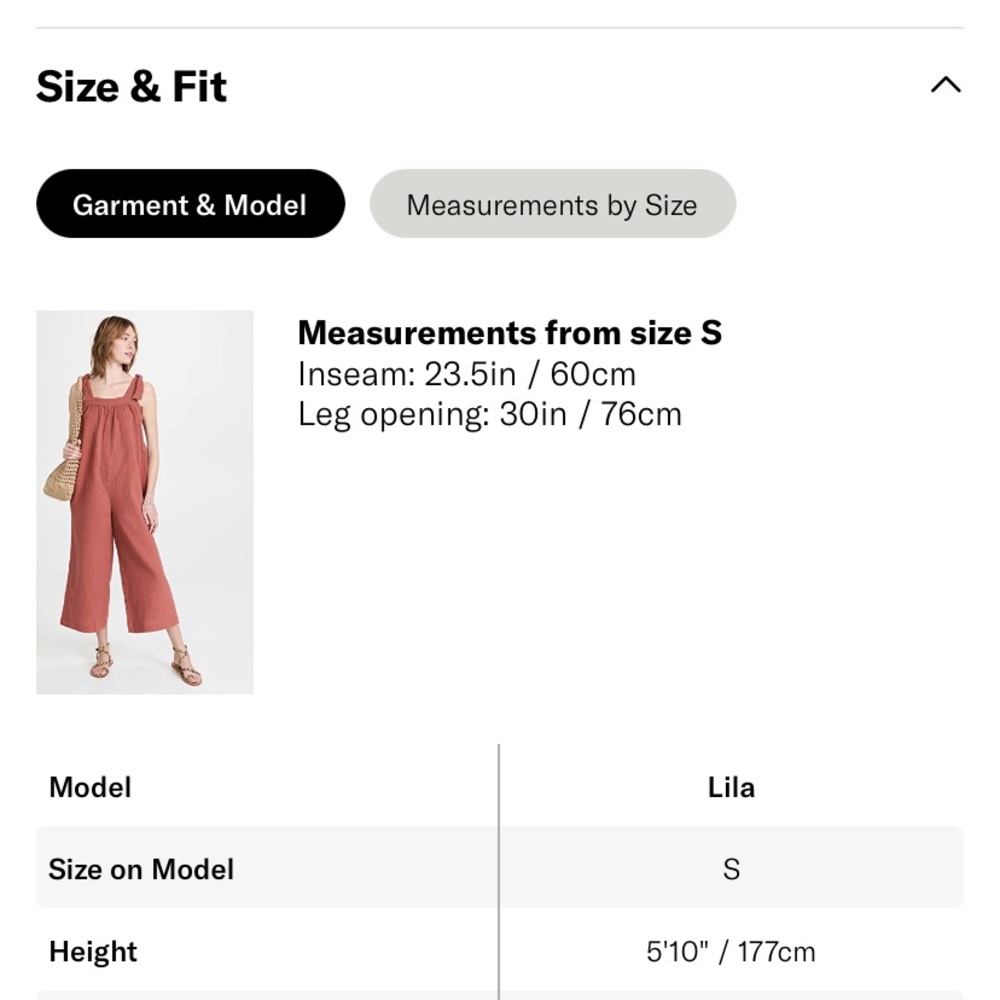Toggle the Measurements by Size pill

pyautogui.click(x=552, y=204)
